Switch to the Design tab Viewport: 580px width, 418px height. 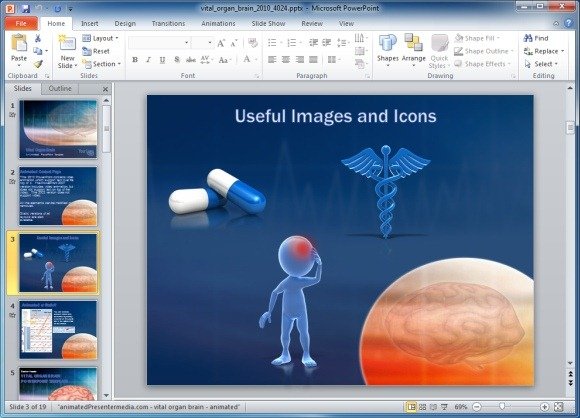(x=125, y=23)
